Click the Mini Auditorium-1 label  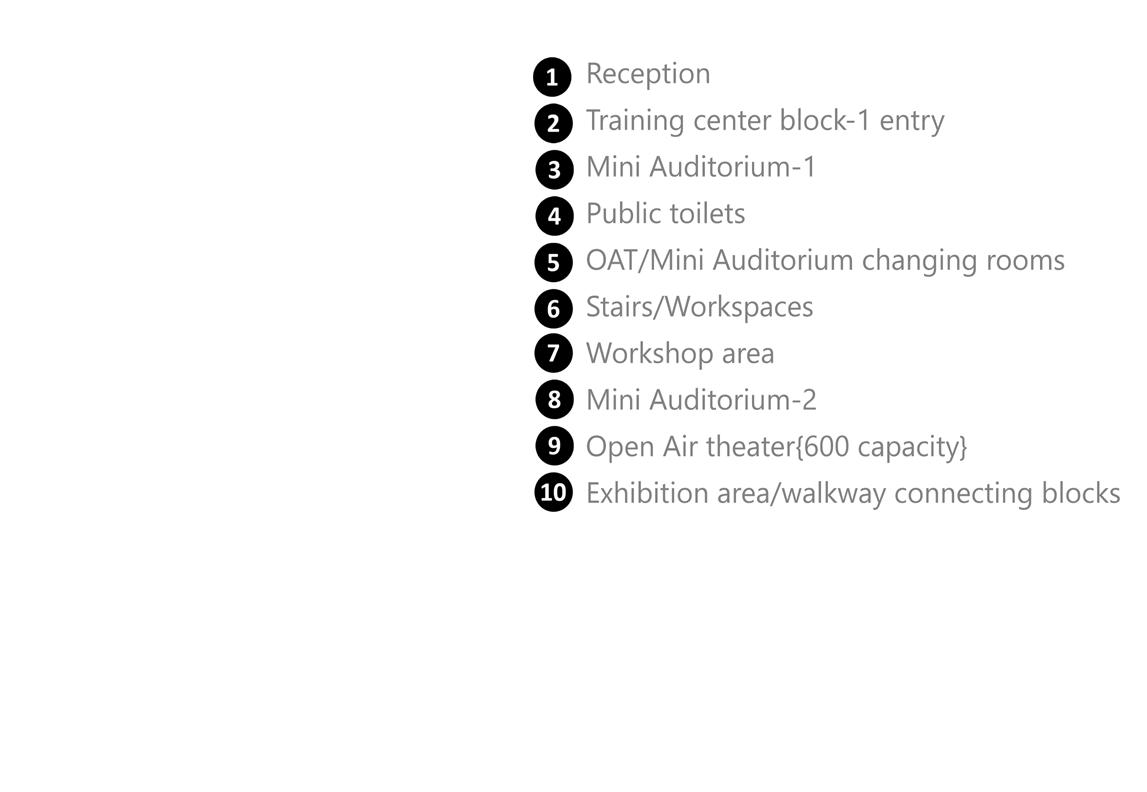(701, 167)
